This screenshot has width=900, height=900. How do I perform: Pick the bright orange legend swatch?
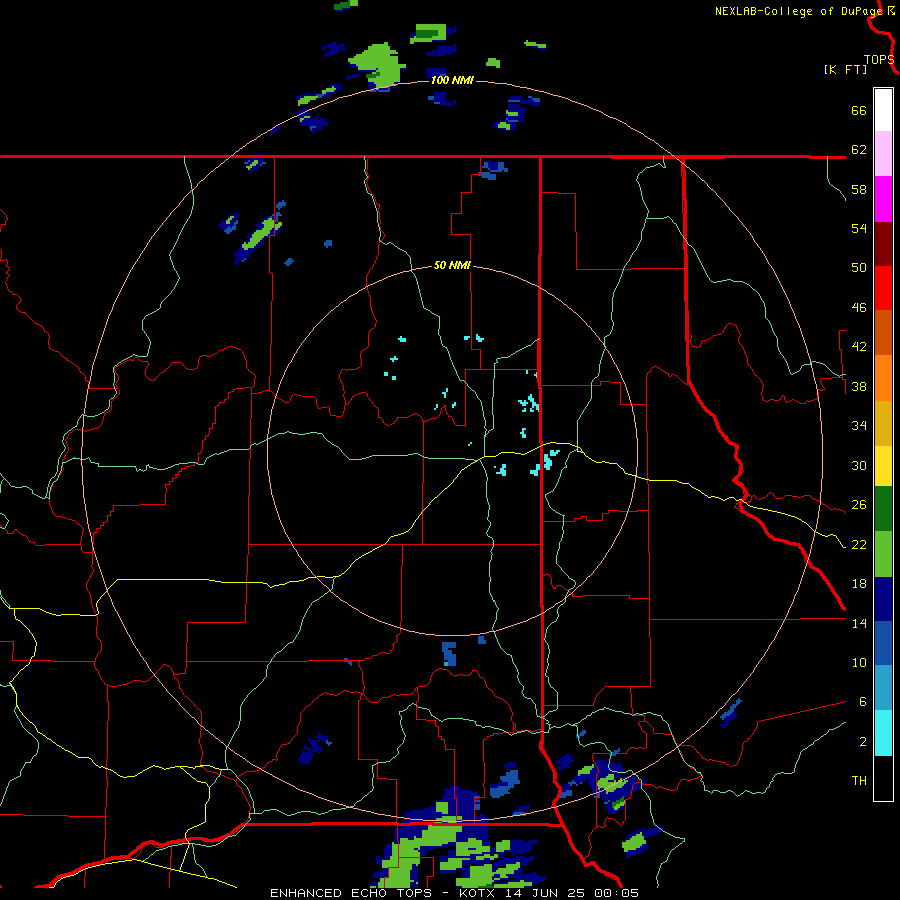(x=883, y=378)
